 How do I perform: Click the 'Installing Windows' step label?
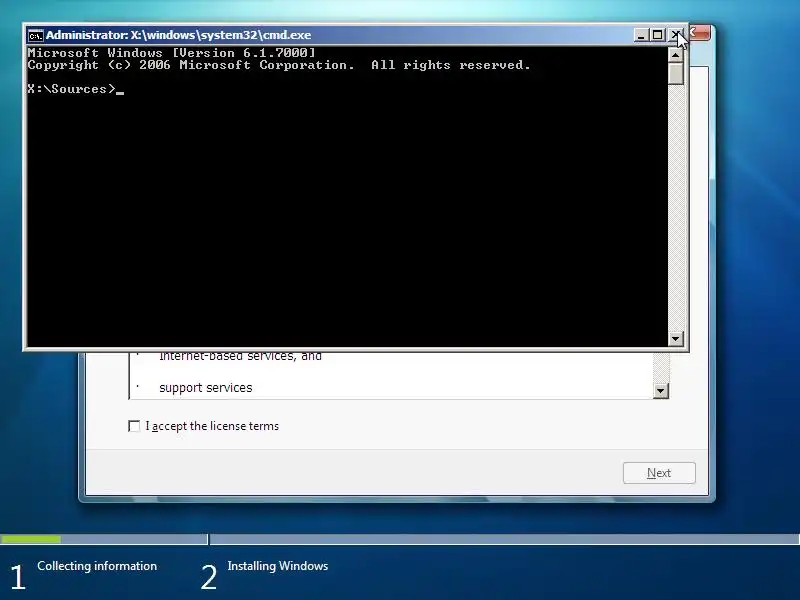[278, 566]
